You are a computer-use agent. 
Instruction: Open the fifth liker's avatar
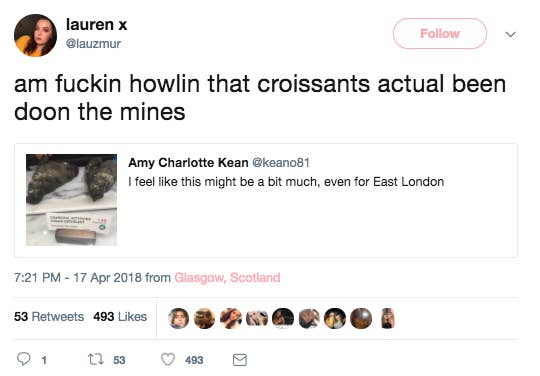[x=283, y=318]
